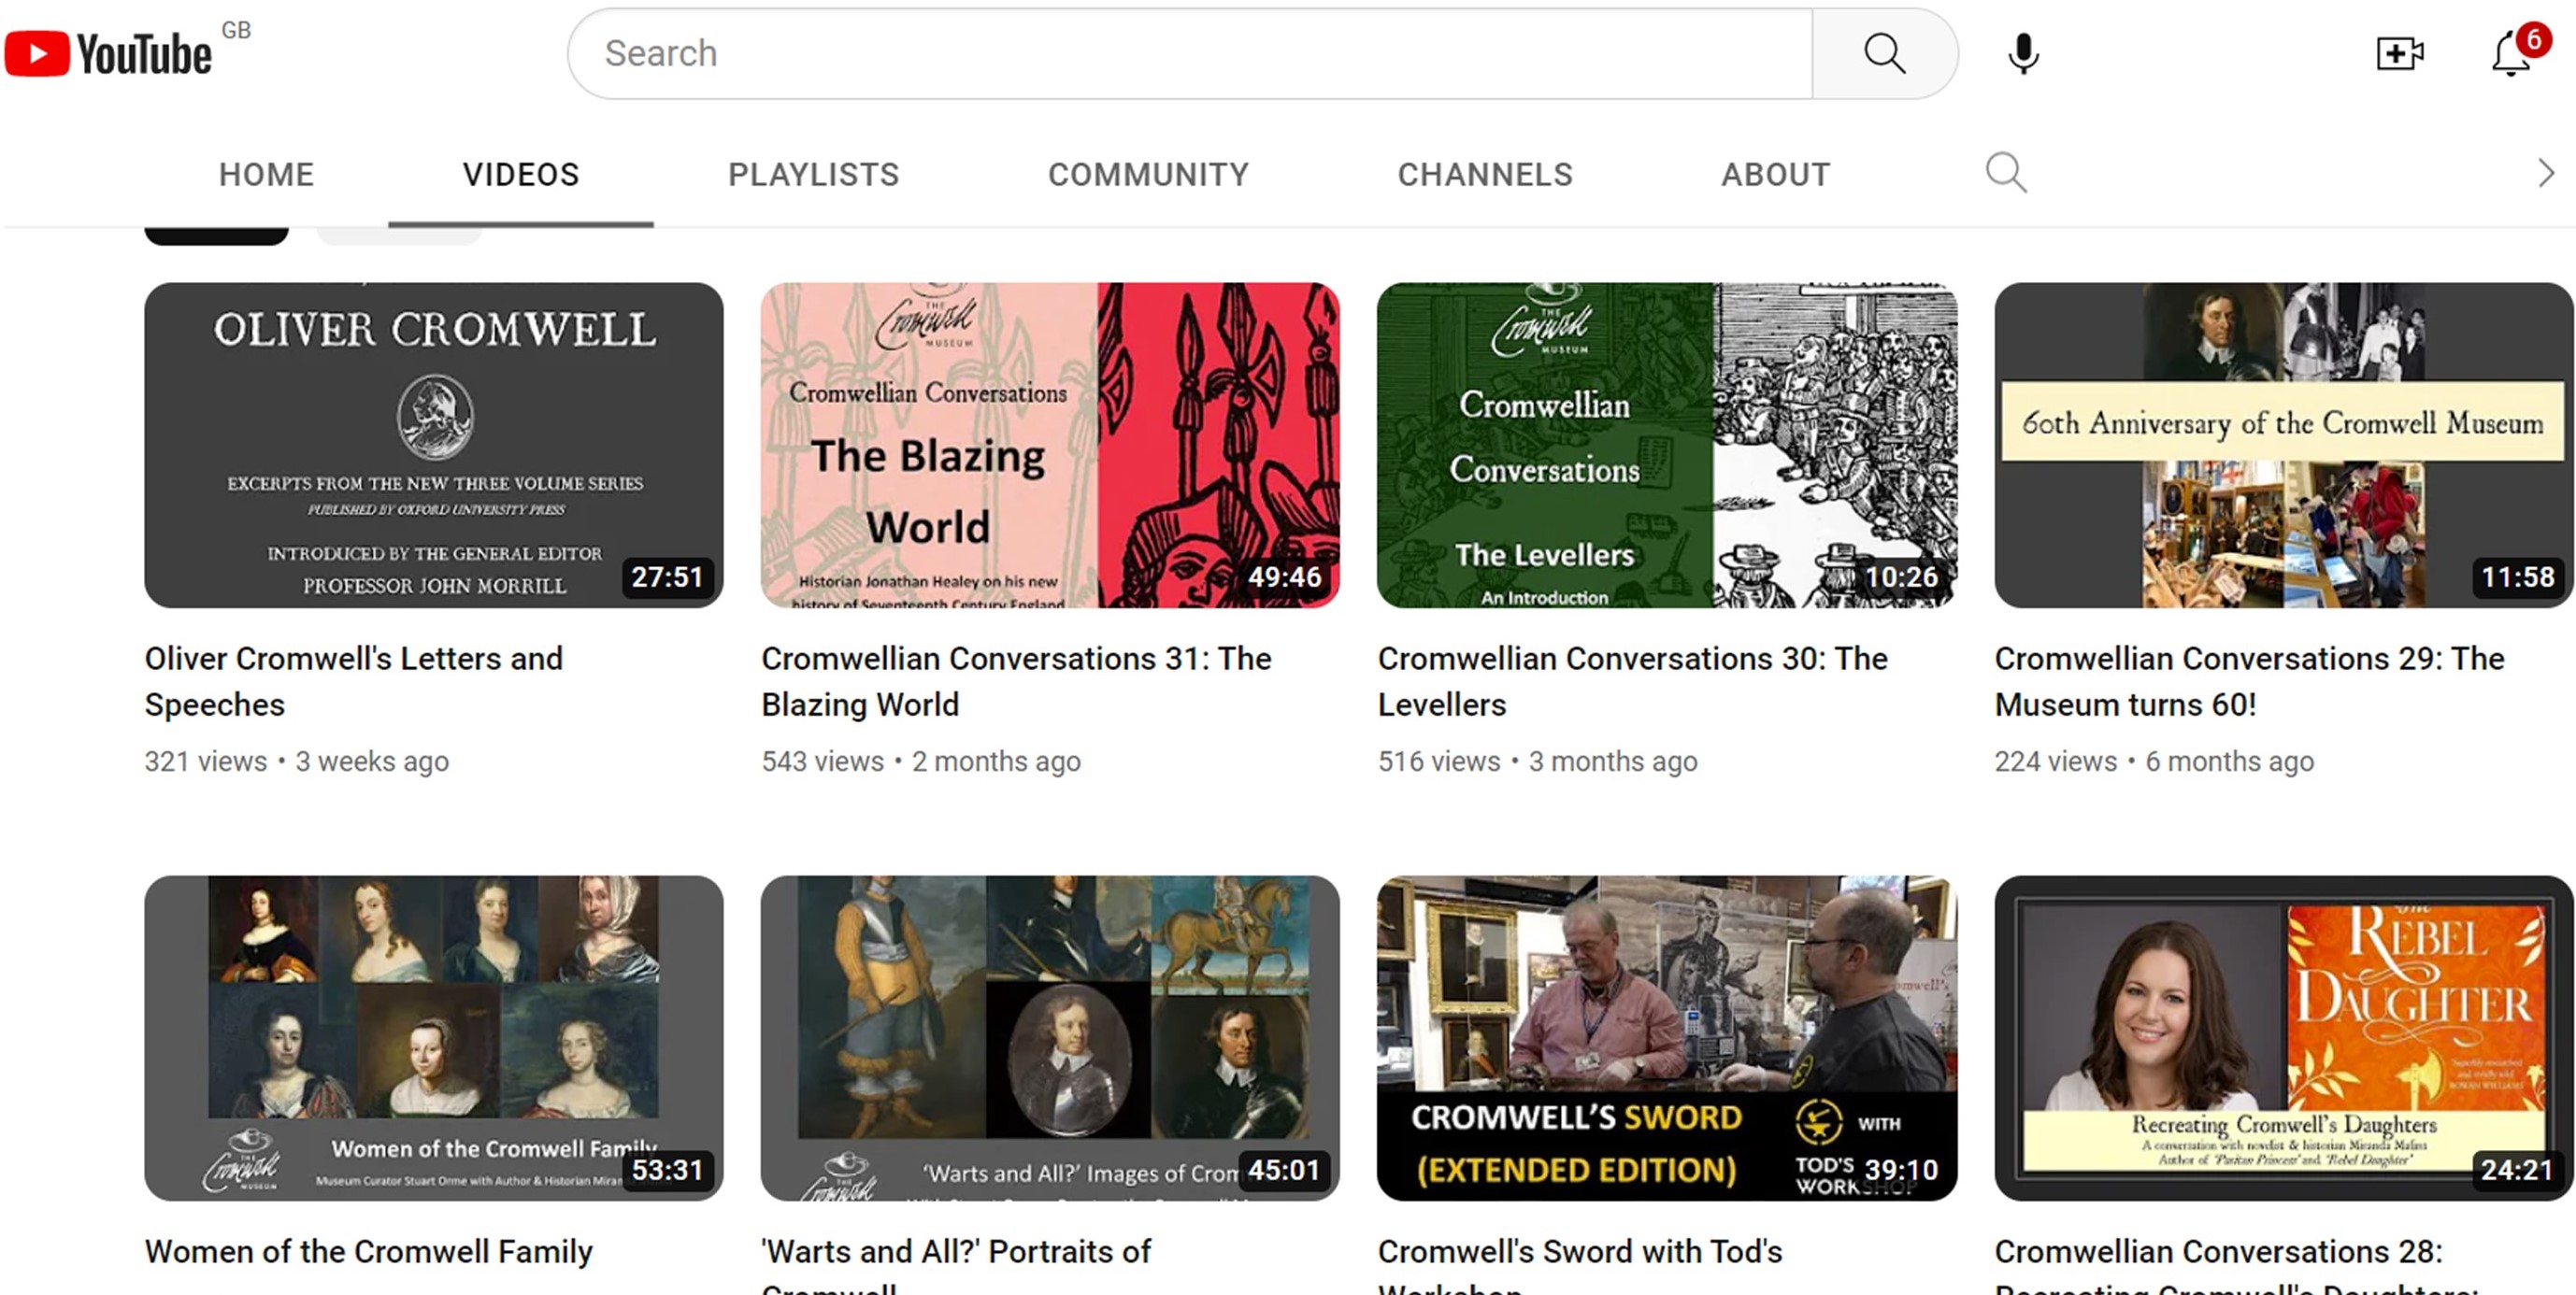Click the 53:31 duration badge
This screenshot has height=1295, width=2576.
tap(668, 1170)
